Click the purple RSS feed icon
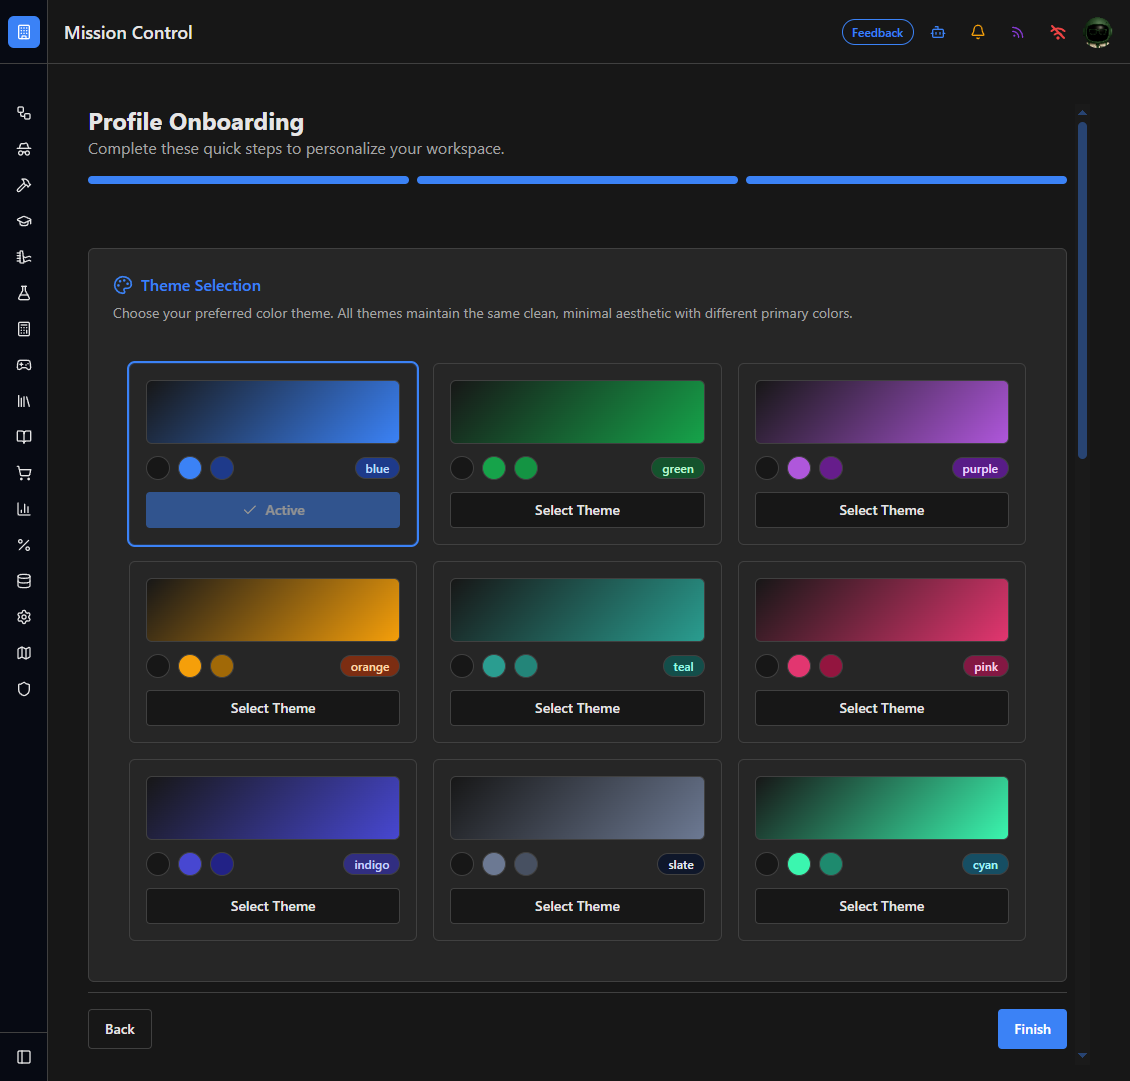1130x1081 pixels. click(x=1018, y=32)
